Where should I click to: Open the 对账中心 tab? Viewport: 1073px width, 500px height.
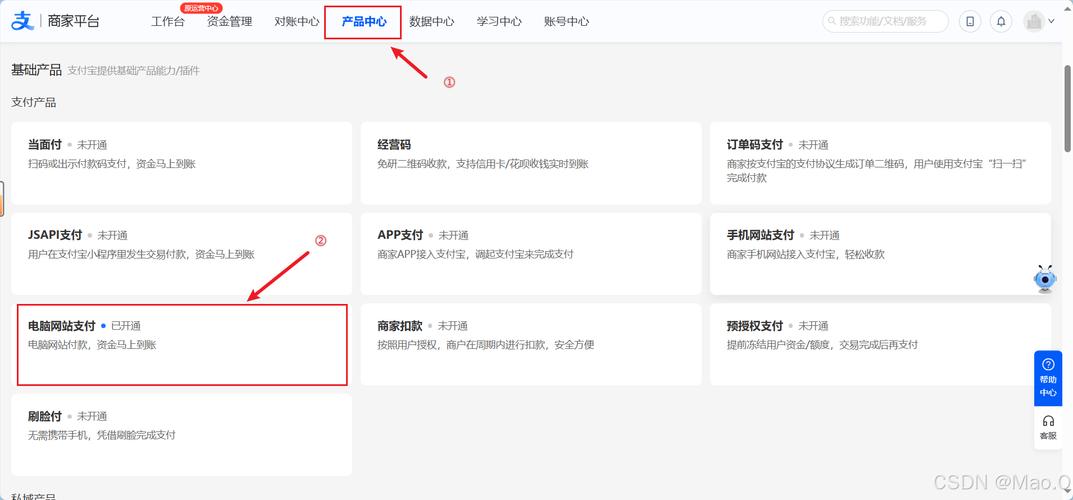click(296, 21)
